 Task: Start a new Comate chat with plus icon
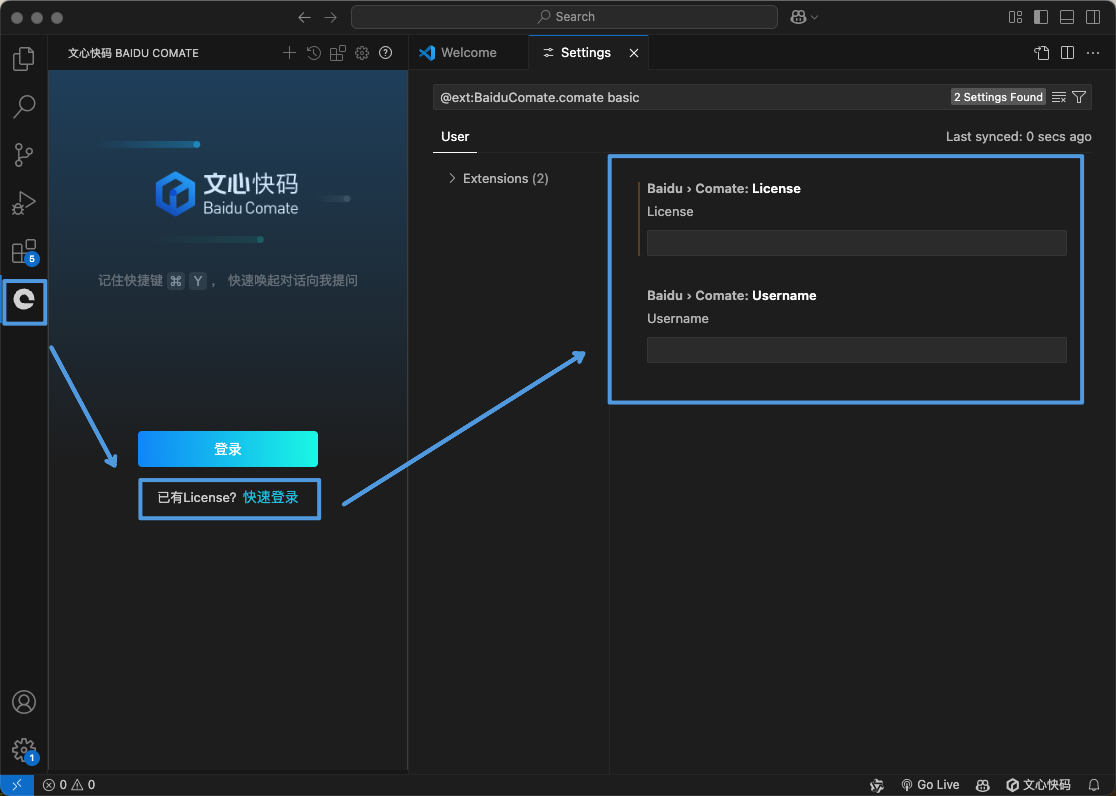(289, 53)
